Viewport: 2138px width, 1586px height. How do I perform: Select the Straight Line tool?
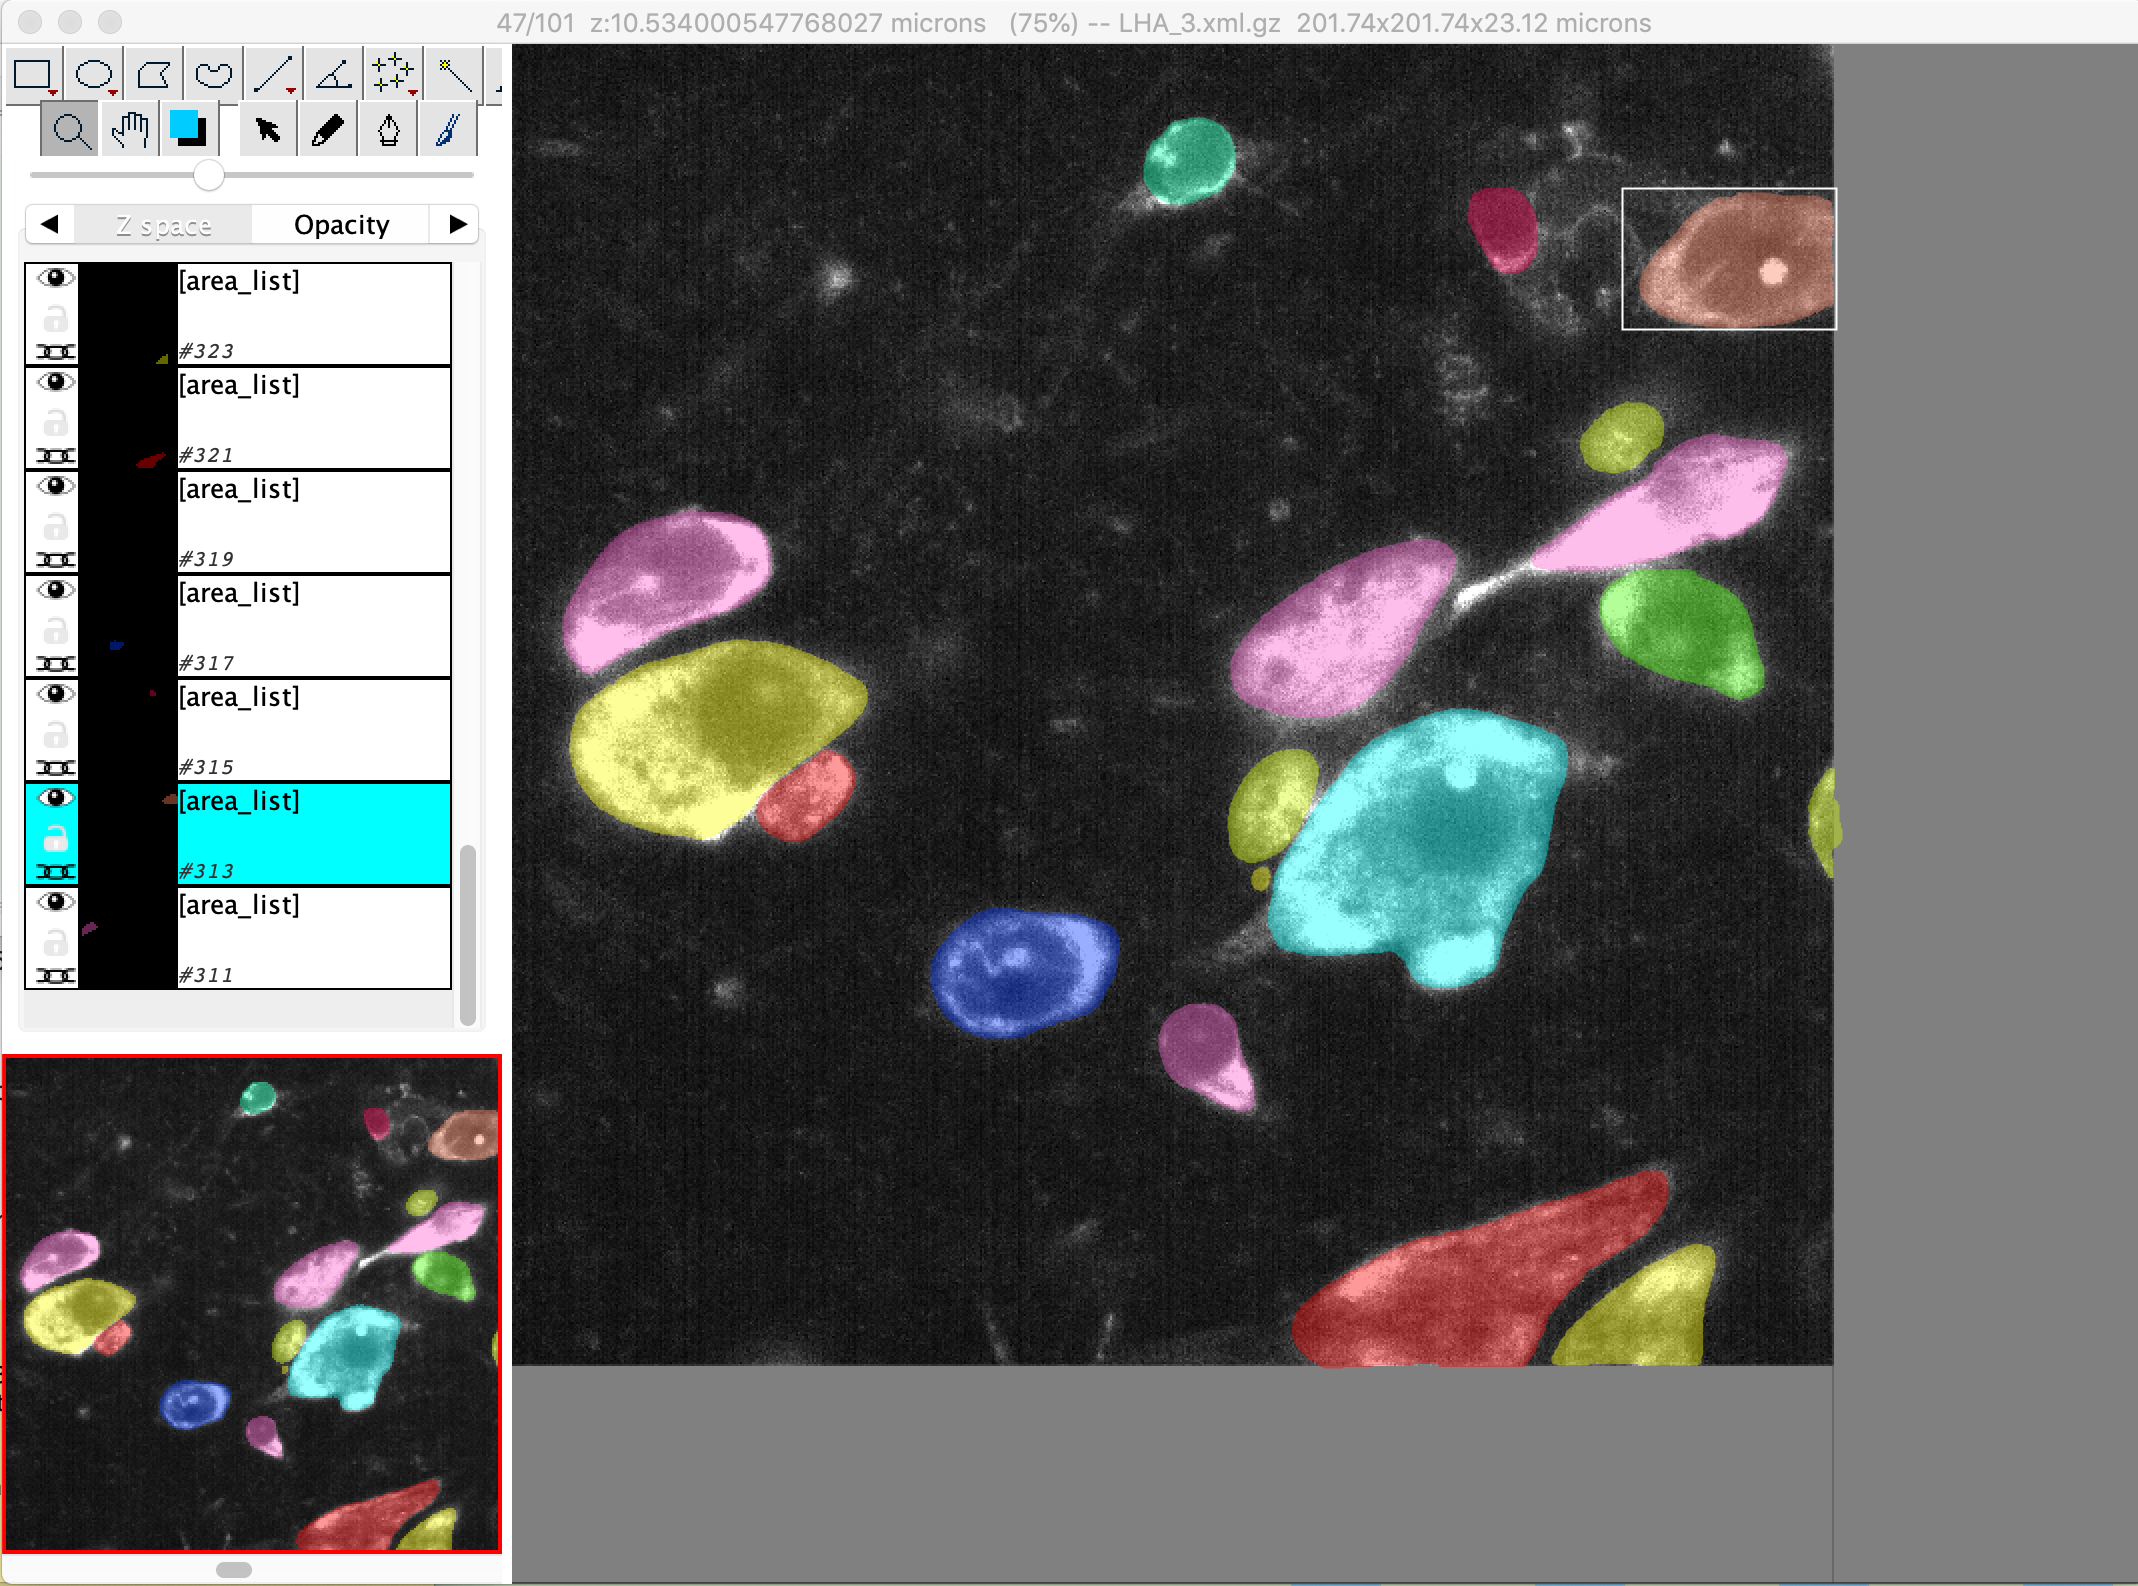(x=274, y=75)
